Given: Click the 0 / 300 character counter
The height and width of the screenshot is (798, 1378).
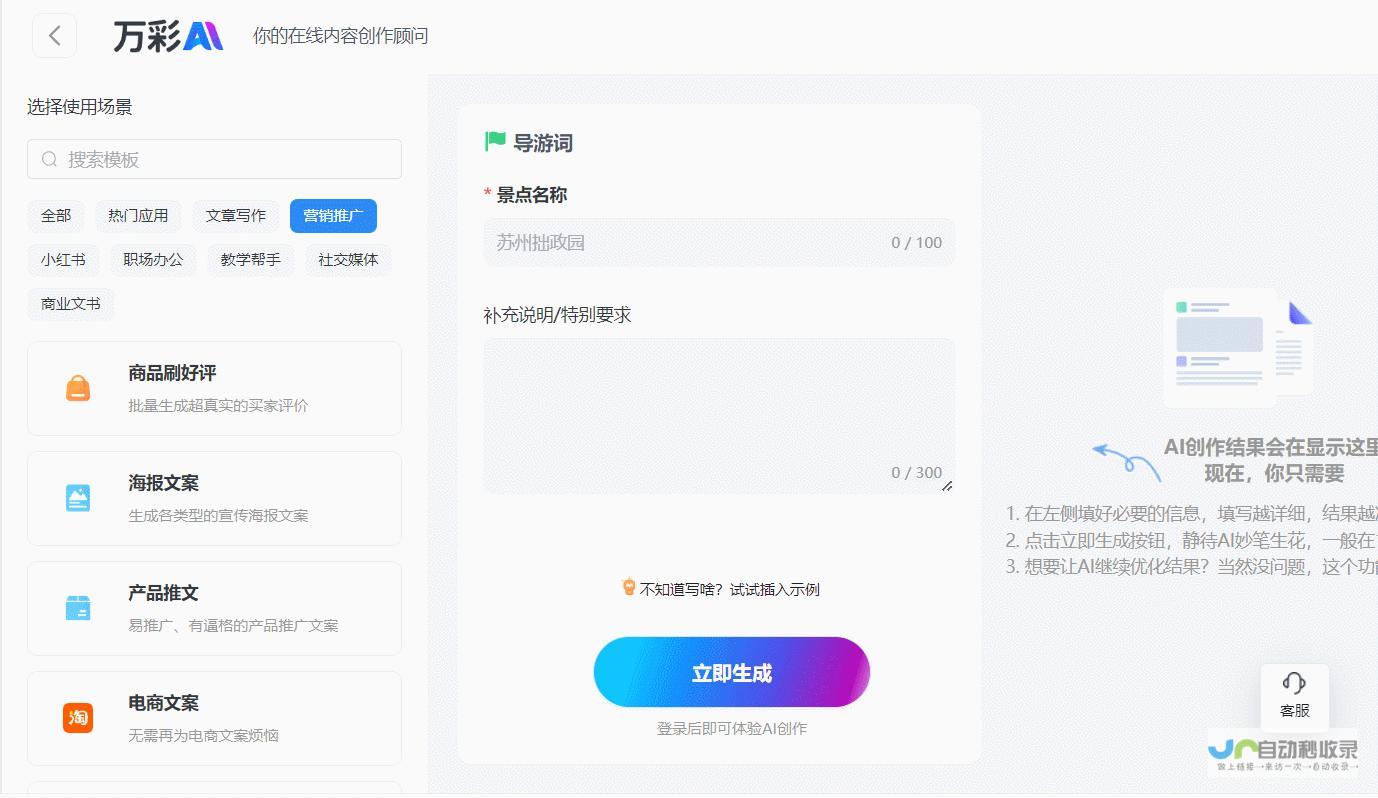Looking at the screenshot, I should (917, 472).
